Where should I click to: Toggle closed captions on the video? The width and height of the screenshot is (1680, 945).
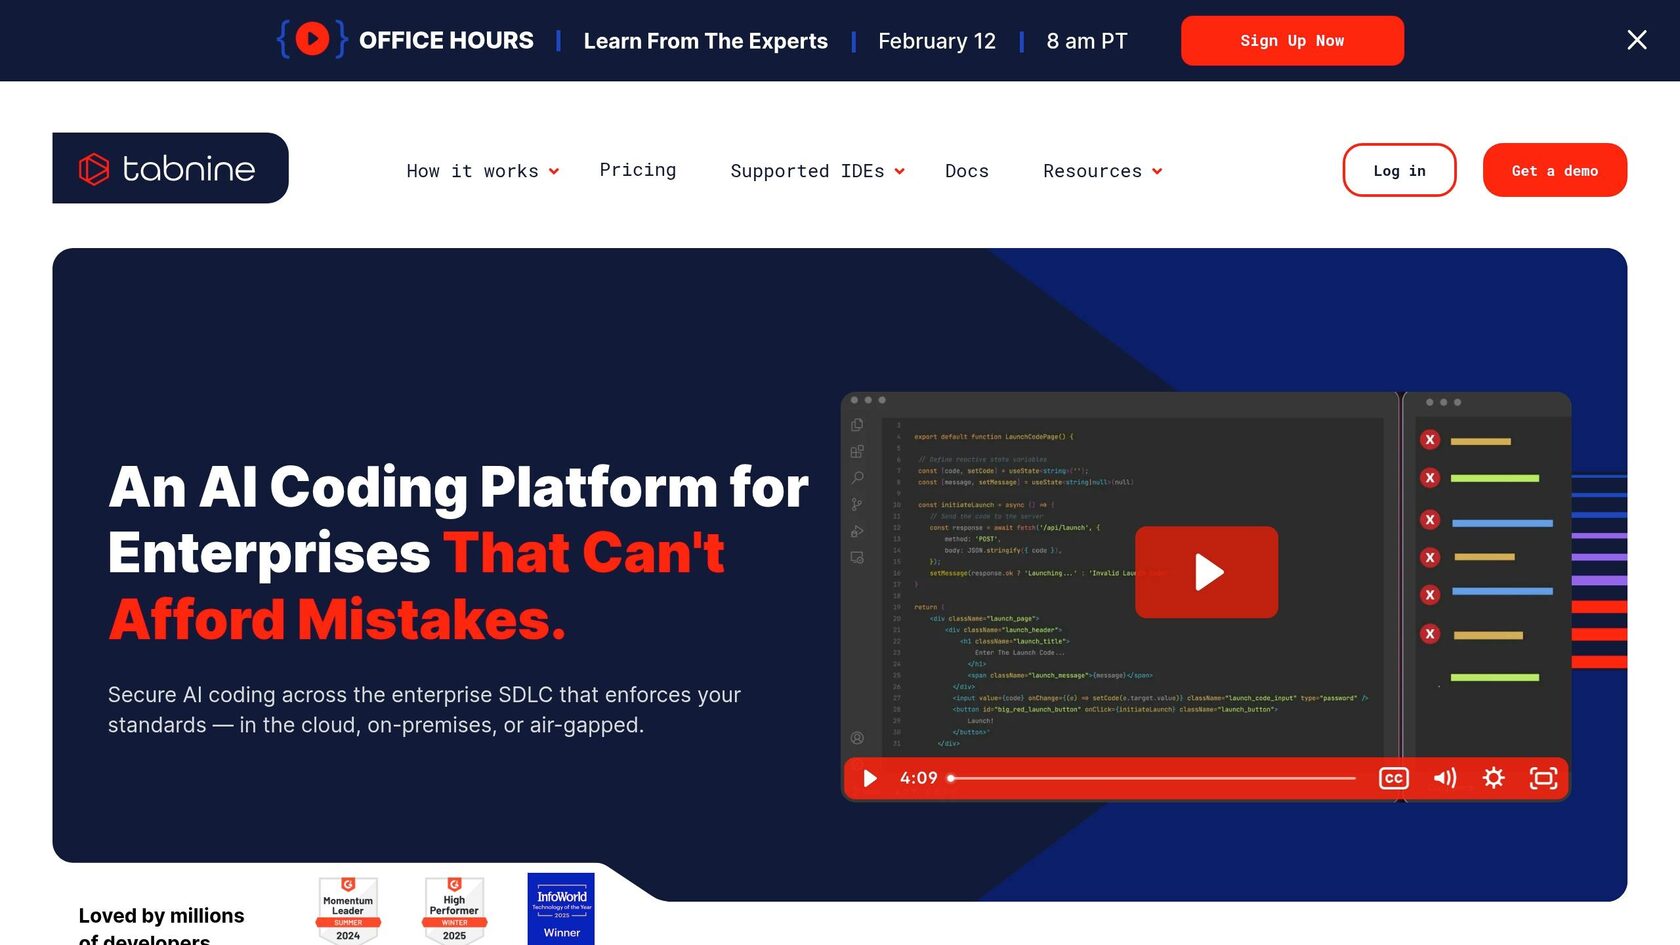(1394, 778)
